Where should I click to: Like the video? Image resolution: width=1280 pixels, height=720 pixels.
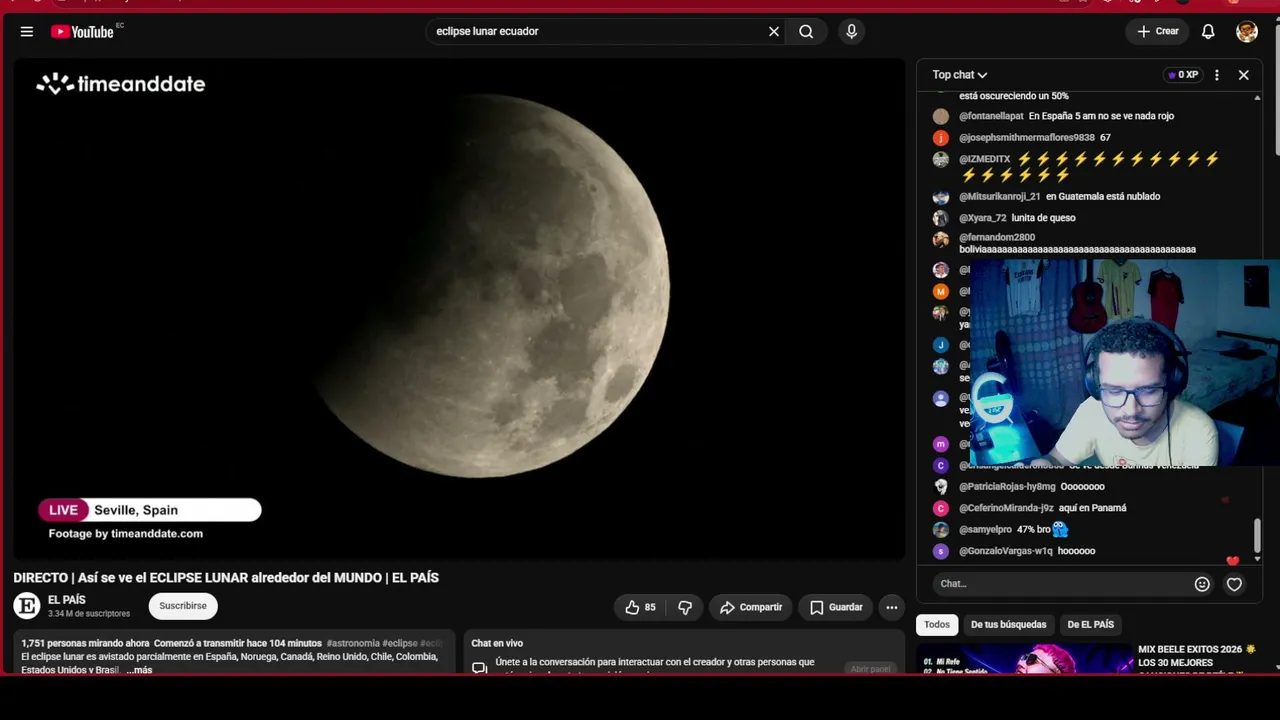[640, 607]
